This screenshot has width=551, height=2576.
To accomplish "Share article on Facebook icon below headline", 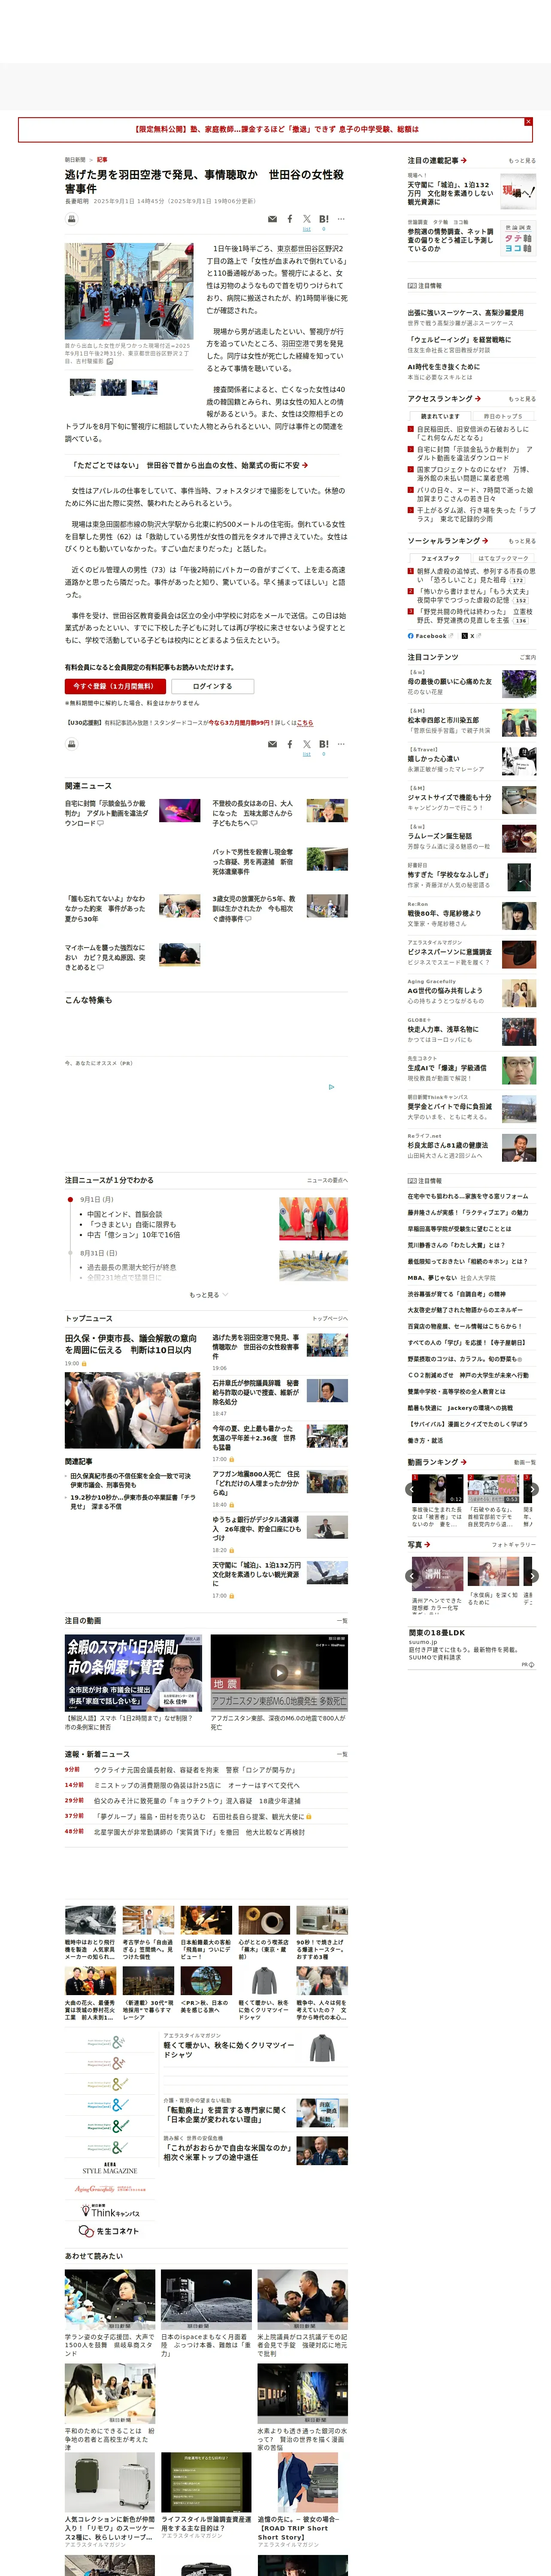I will coord(290,218).
